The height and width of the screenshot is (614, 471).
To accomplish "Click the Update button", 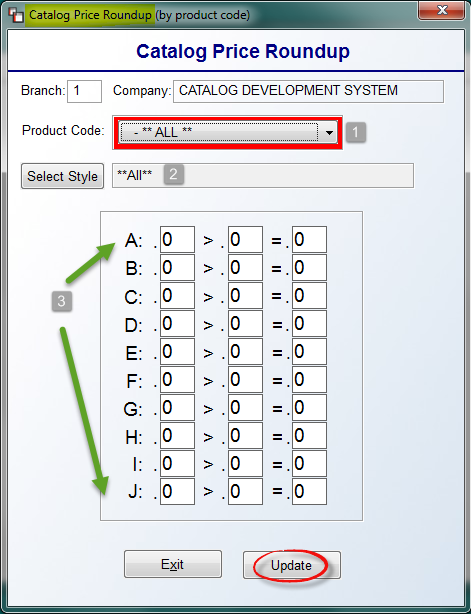I will pos(292,565).
